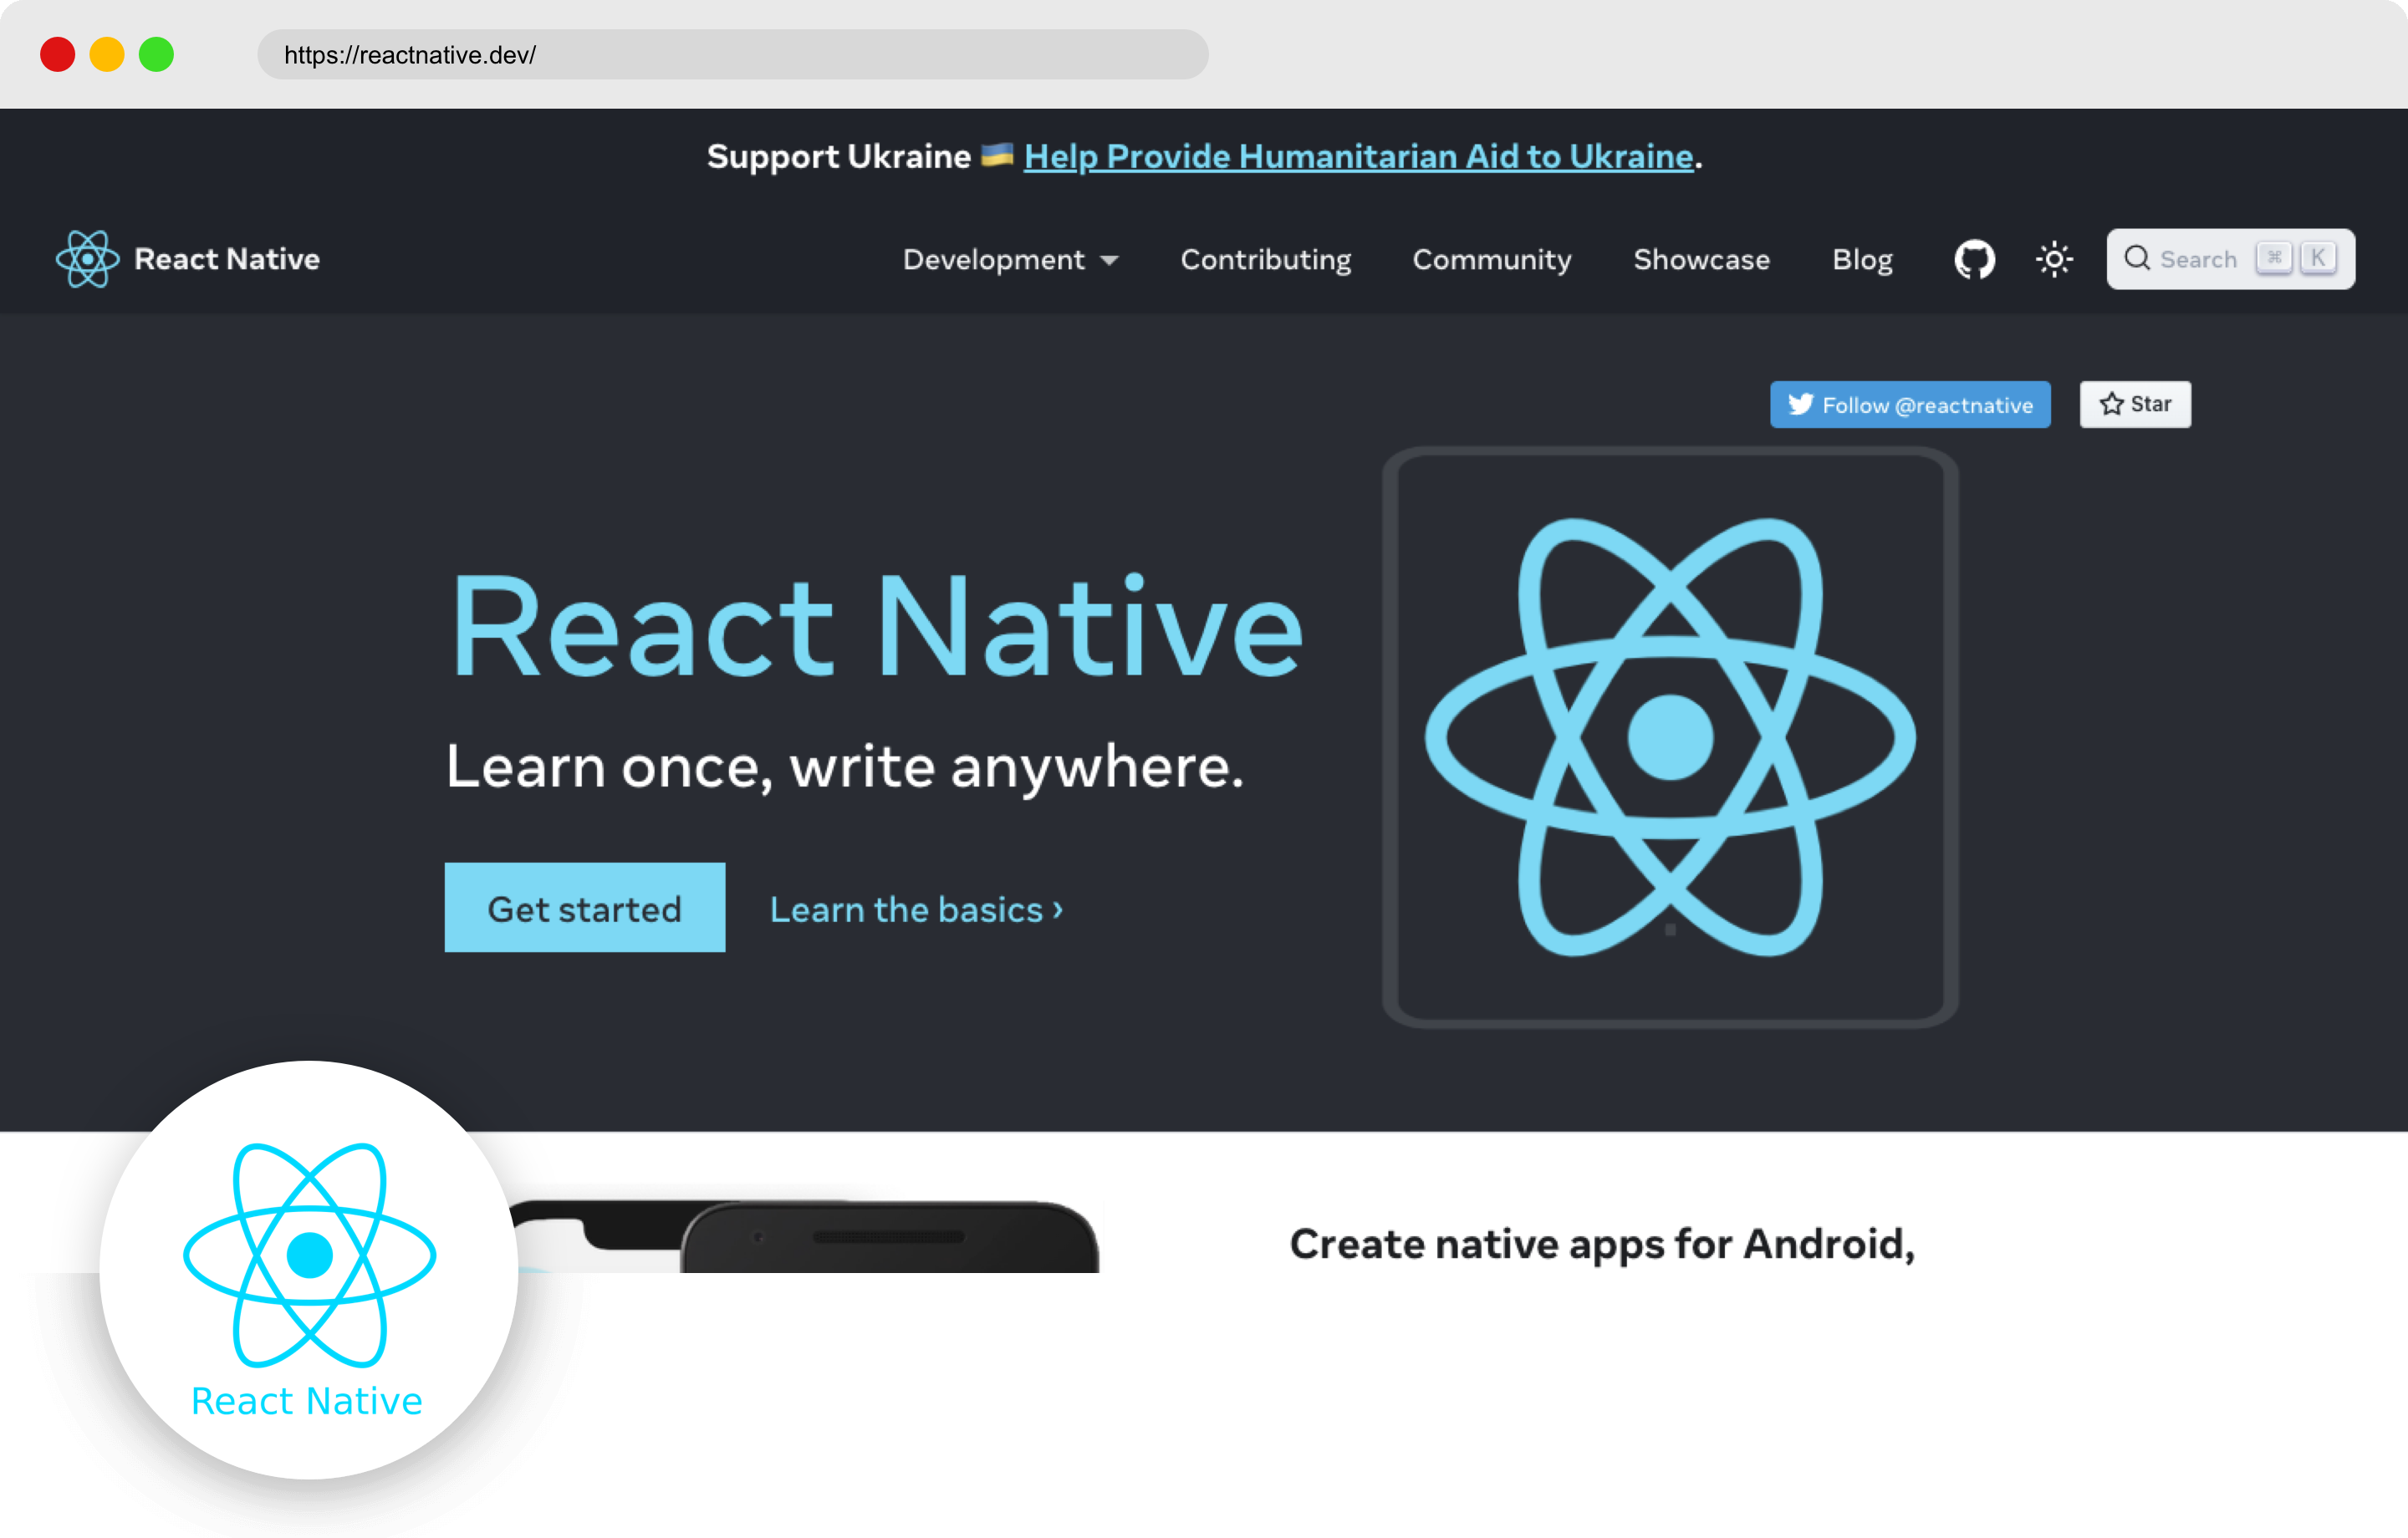The width and height of the screenshot is (2408, 1538).
Task: Click the green maximize window button
Action: [156, 54]
